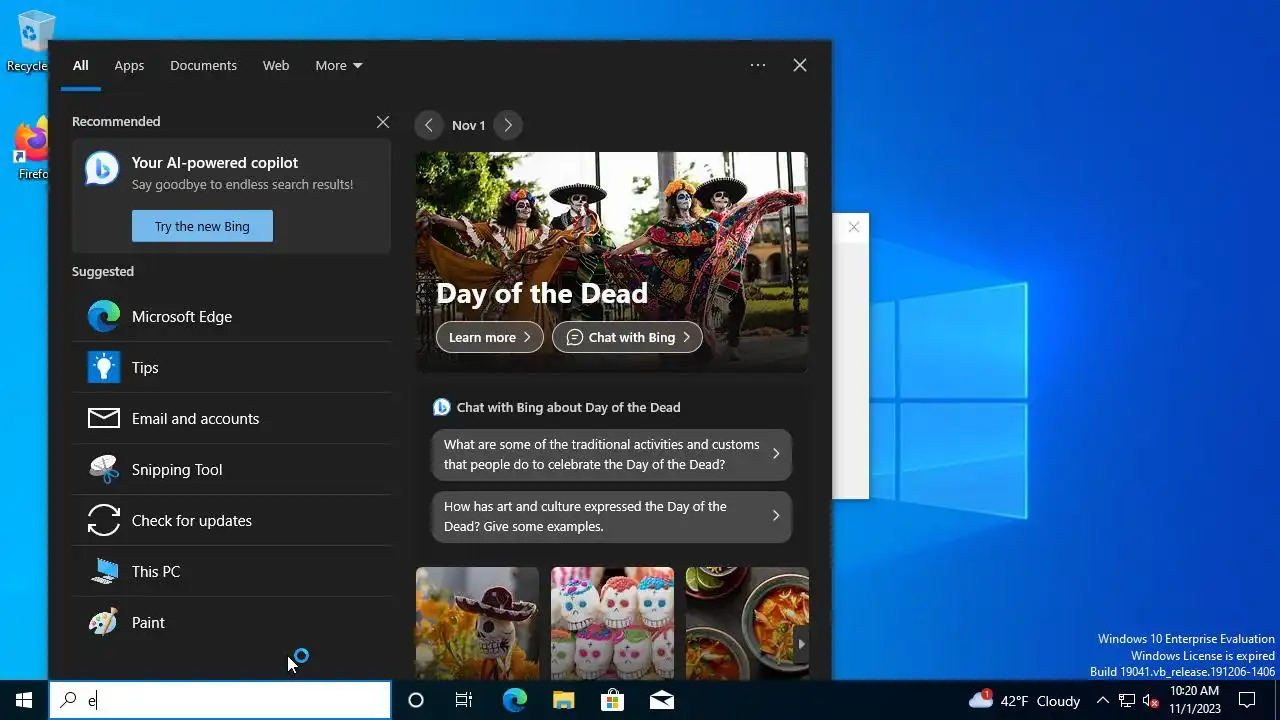Click Chat with Bing about Day of the Dead heading
Screen dimensions: 1280x720
[568, 407]
